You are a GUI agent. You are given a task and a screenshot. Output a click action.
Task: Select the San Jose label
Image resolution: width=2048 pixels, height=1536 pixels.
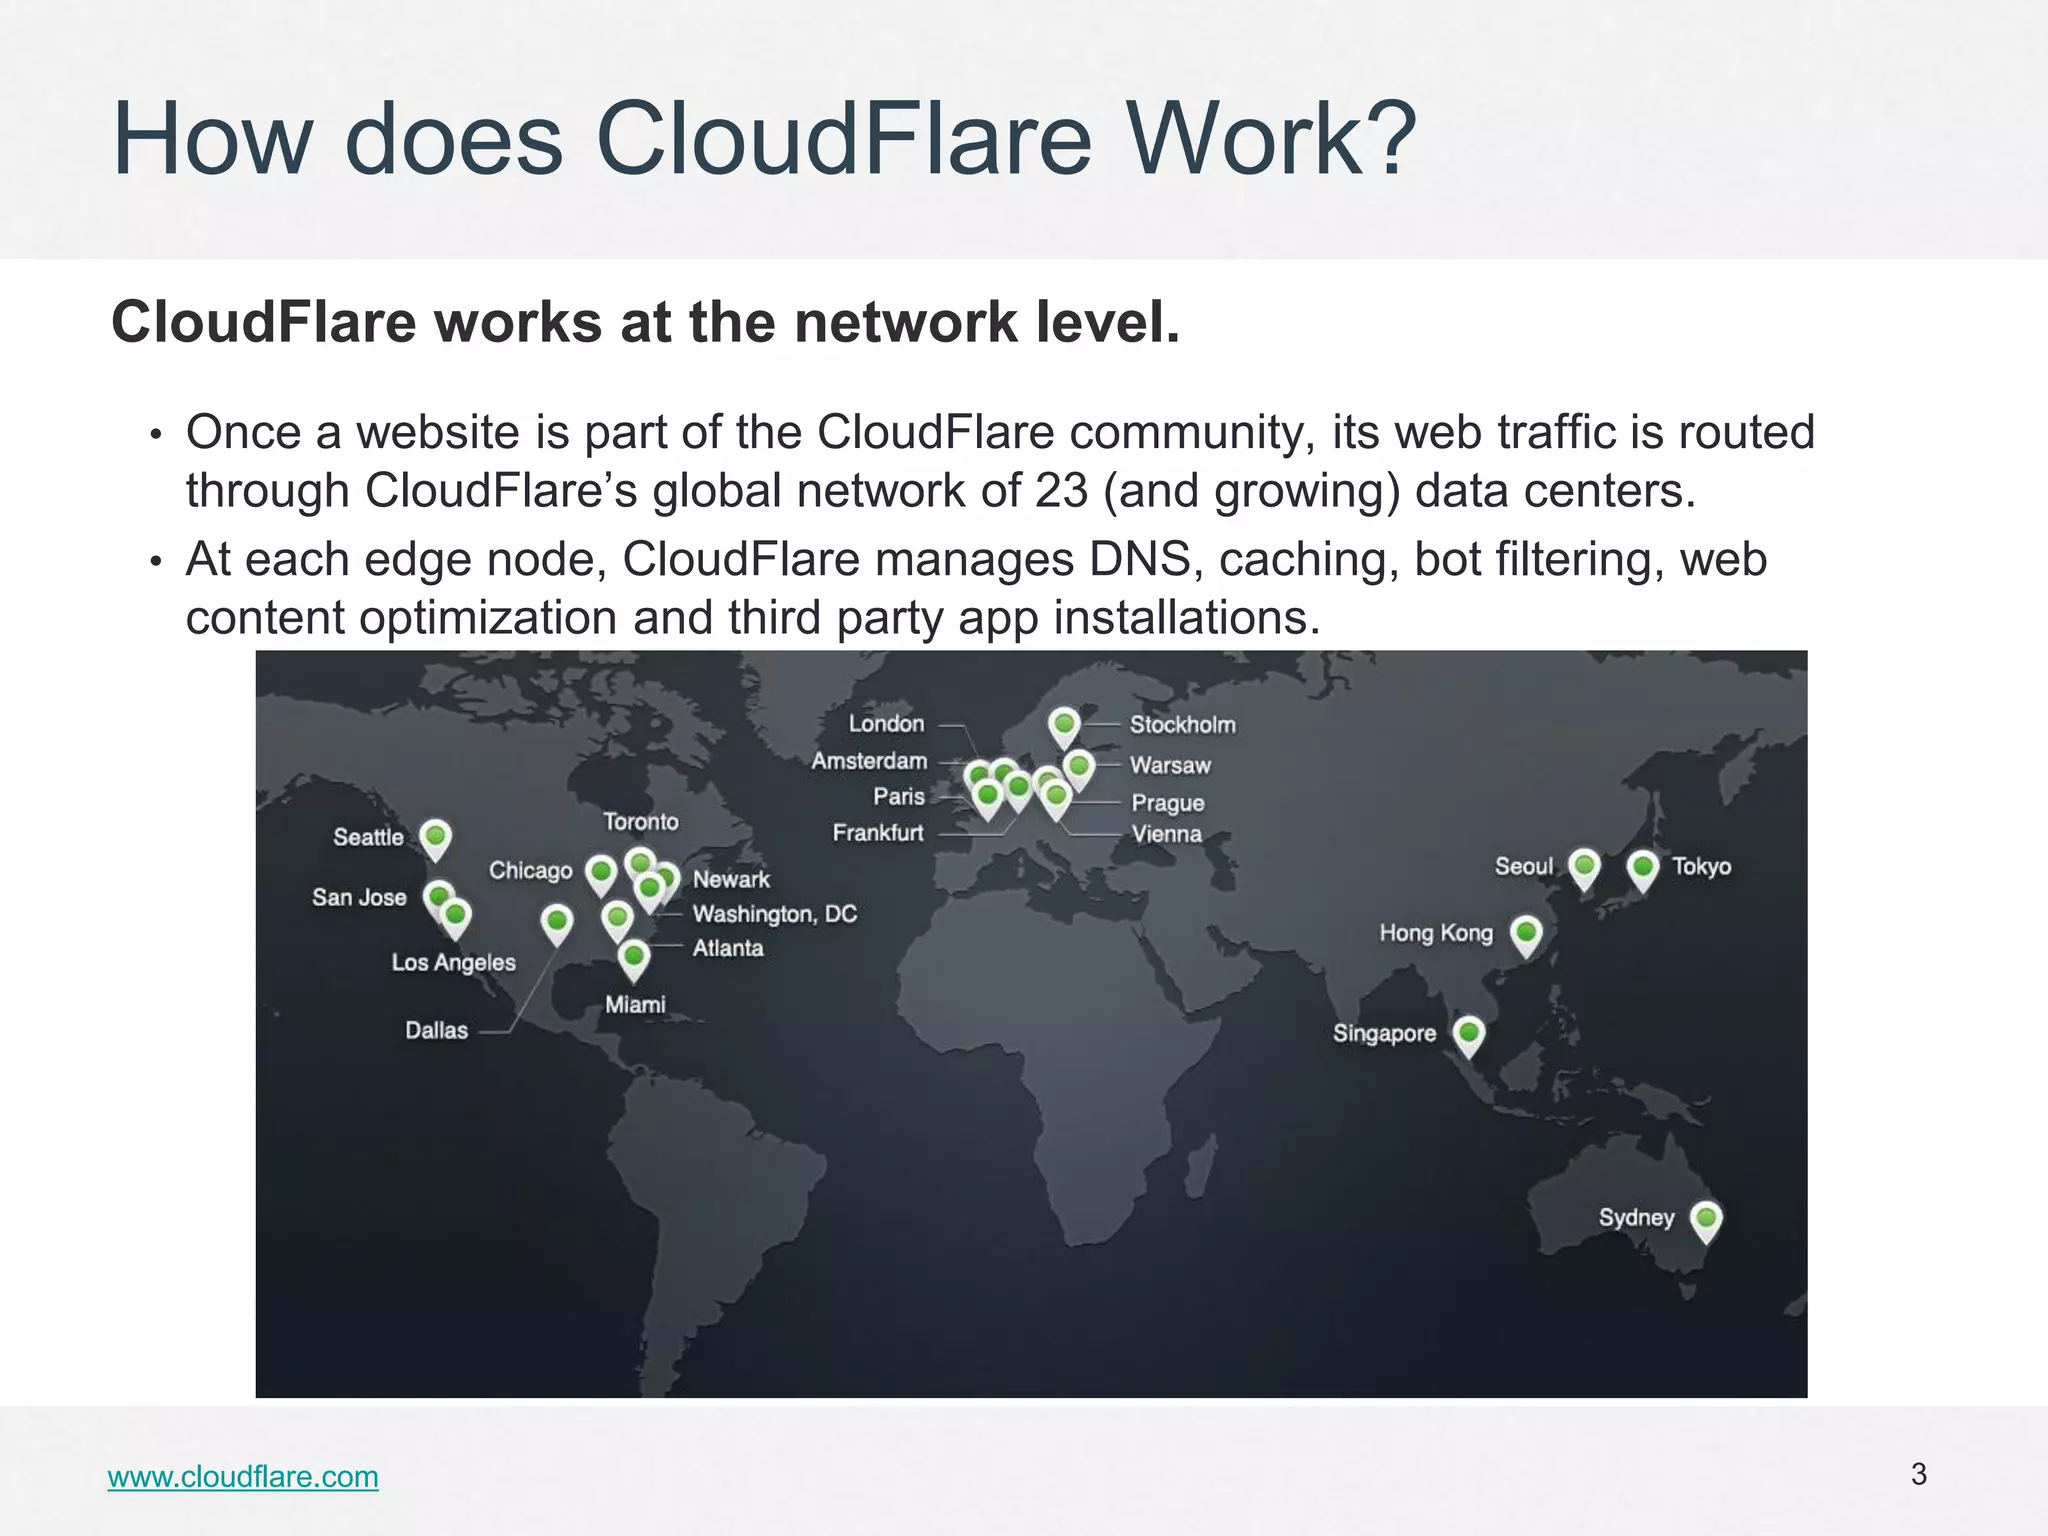(x=359, y=897)
